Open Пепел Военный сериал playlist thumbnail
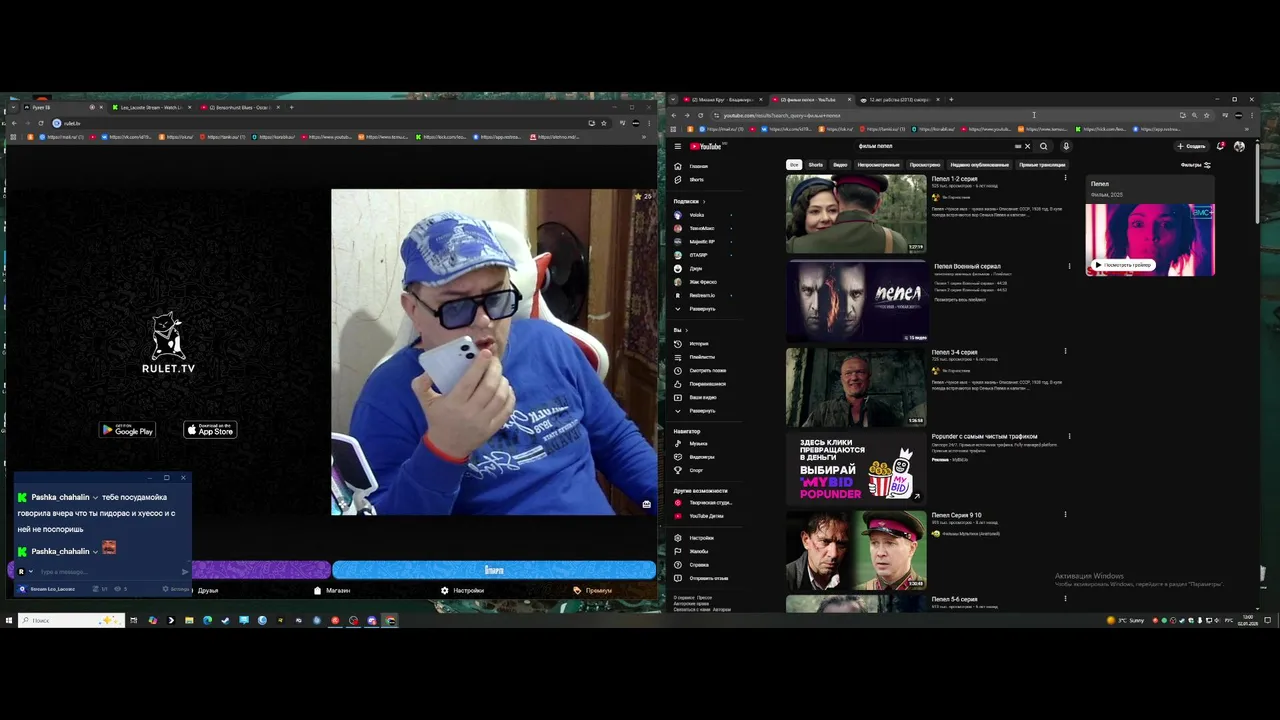The image size is (1280, 720). 856,301
